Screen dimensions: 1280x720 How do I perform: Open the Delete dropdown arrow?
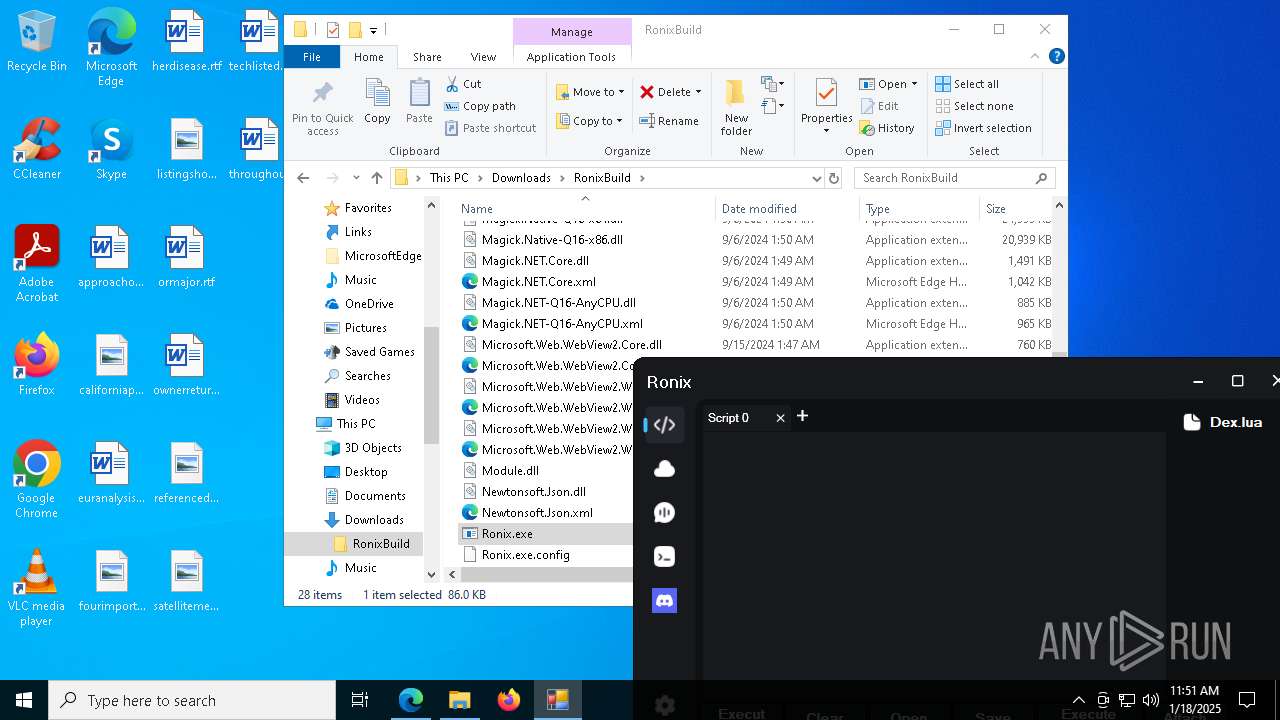tap(698, 92)
